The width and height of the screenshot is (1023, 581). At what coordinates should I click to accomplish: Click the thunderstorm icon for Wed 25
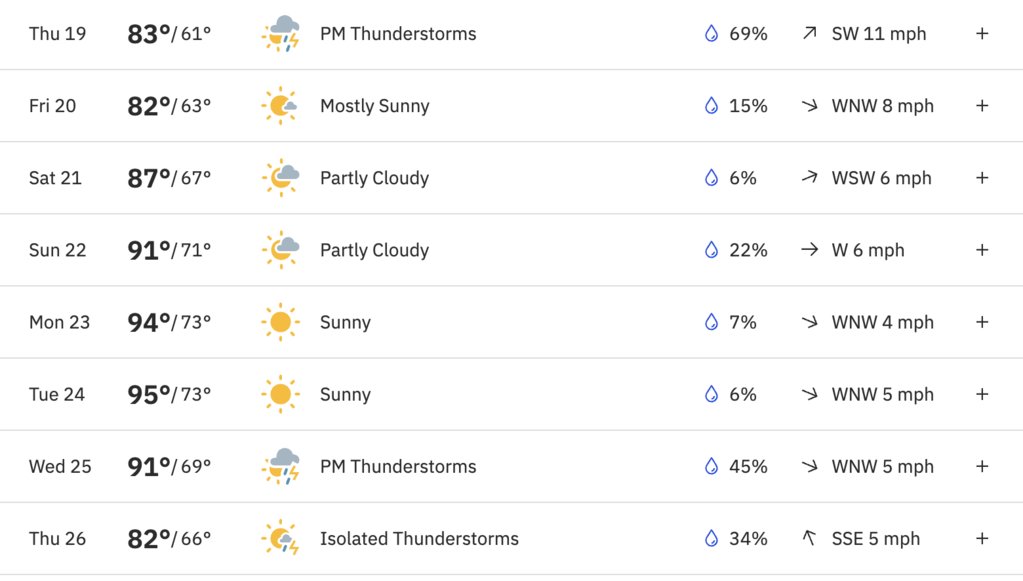click(x=281, y=466)
